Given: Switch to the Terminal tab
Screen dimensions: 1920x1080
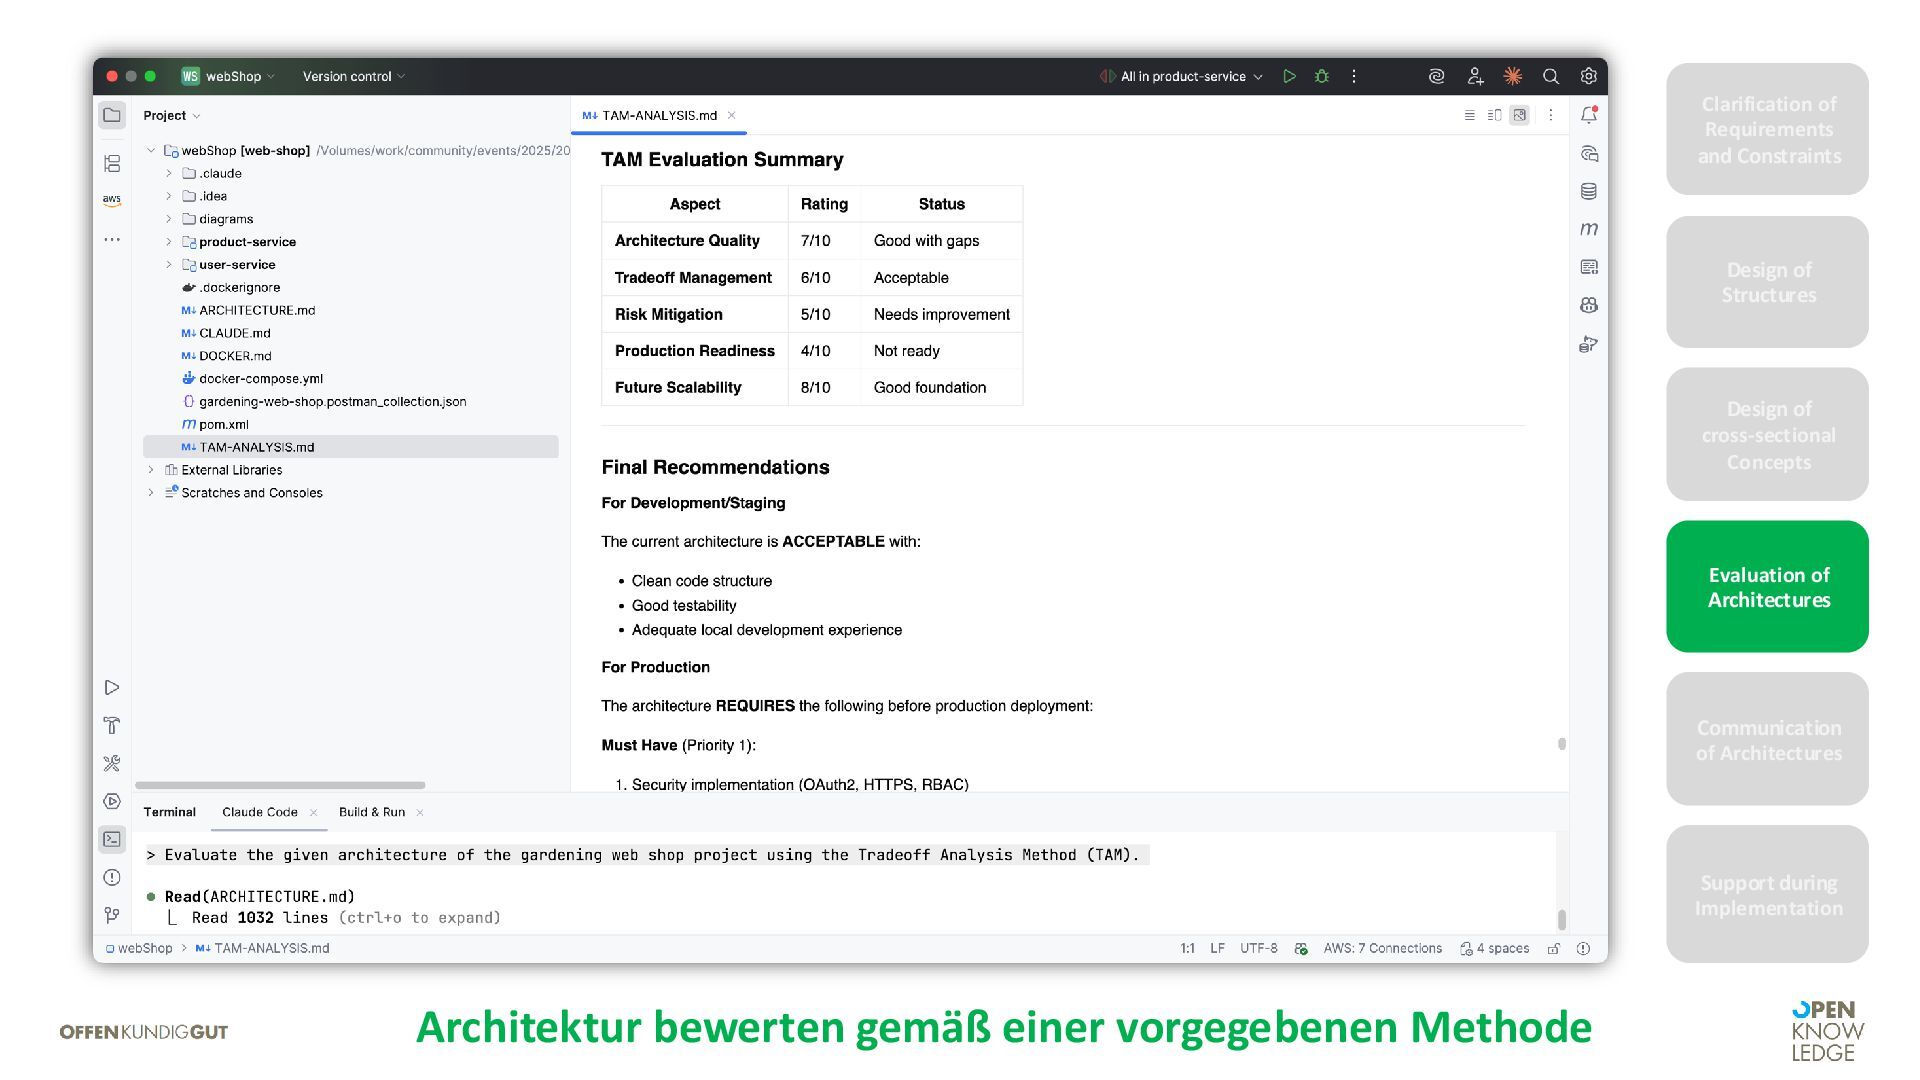Looking at the screenshot, I should tap(169, 812).
